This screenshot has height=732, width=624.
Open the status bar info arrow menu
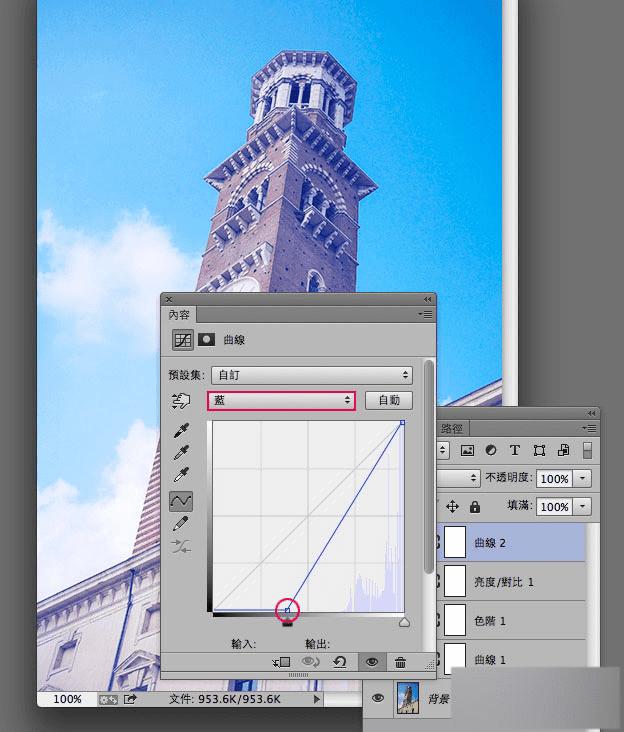[x=317, y=699]
